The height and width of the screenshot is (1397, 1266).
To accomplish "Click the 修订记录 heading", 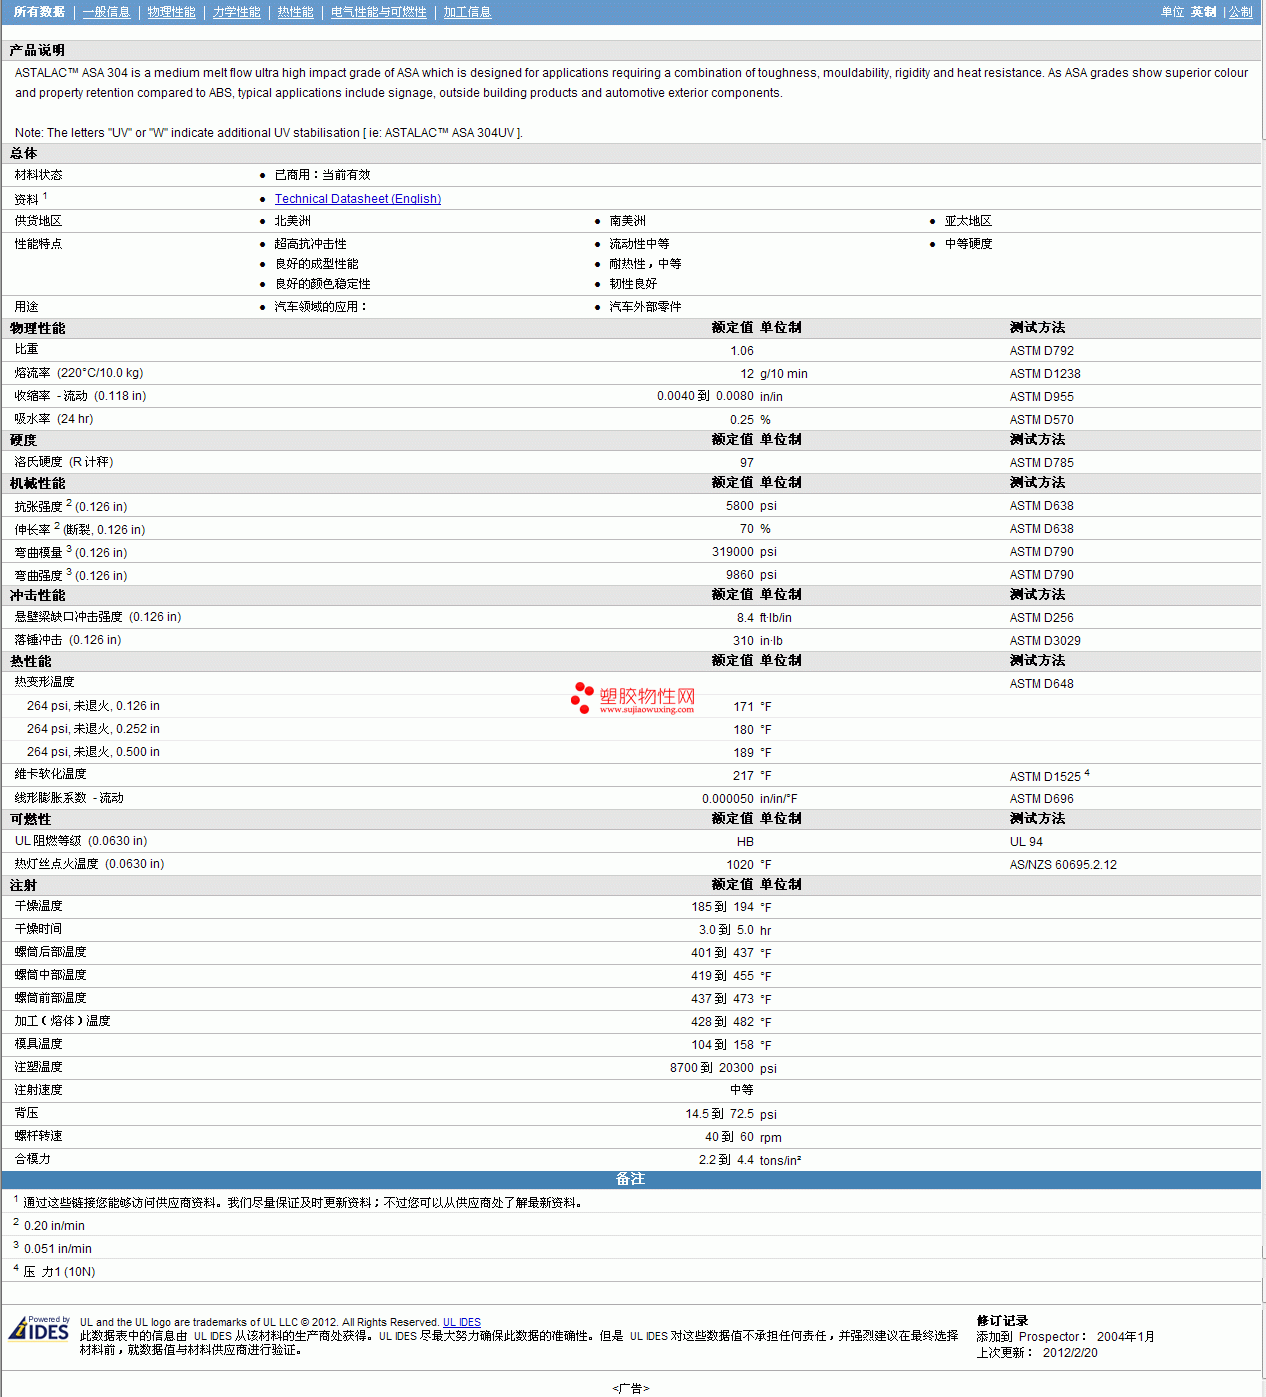I will pos(1002,1321).
